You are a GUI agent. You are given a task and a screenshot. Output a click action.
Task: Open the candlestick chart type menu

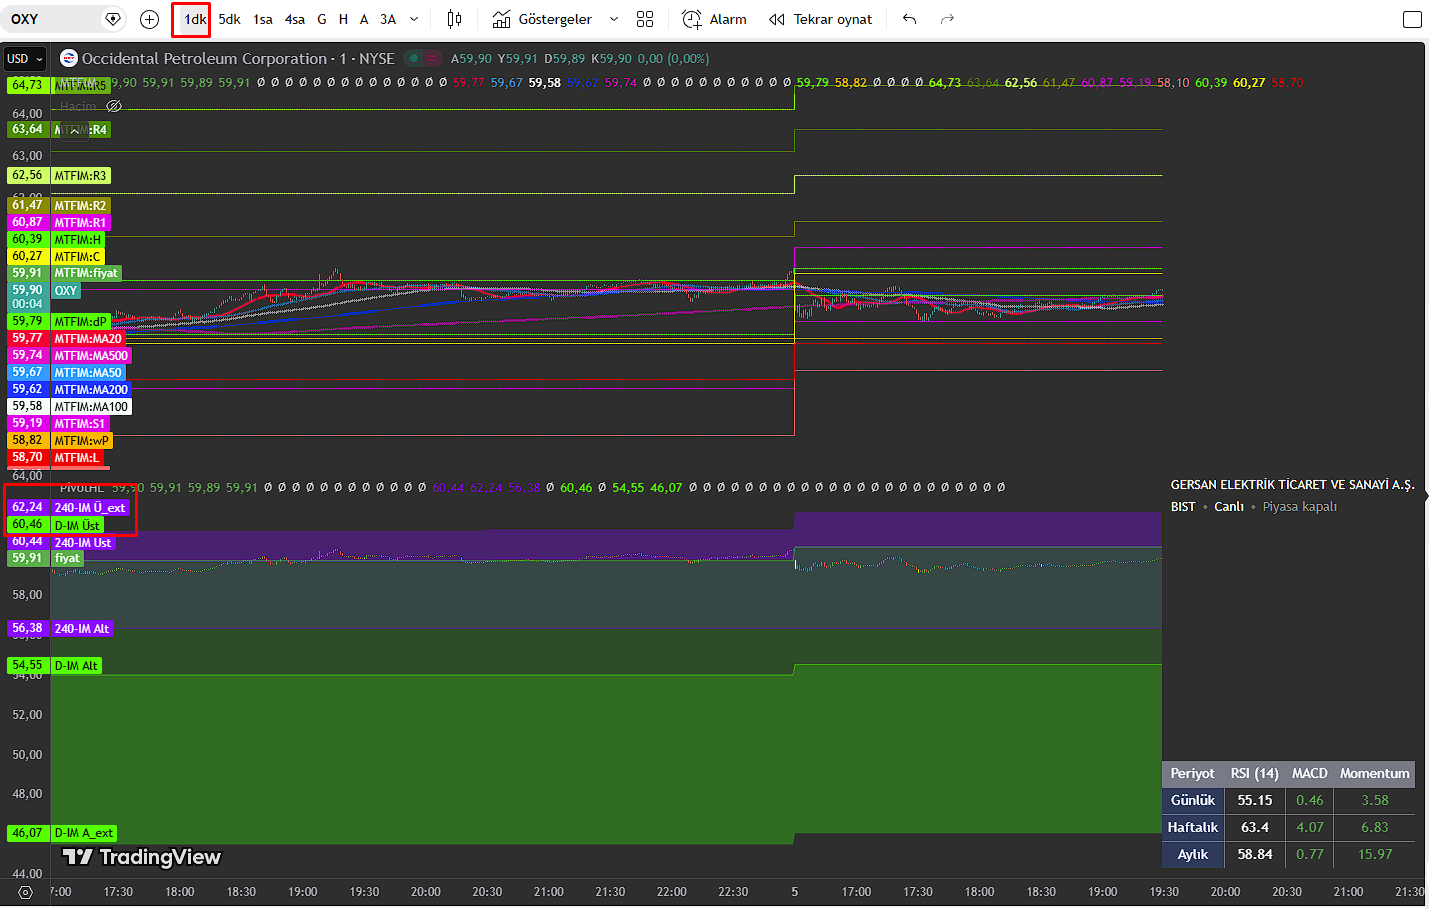click(455, 19)
